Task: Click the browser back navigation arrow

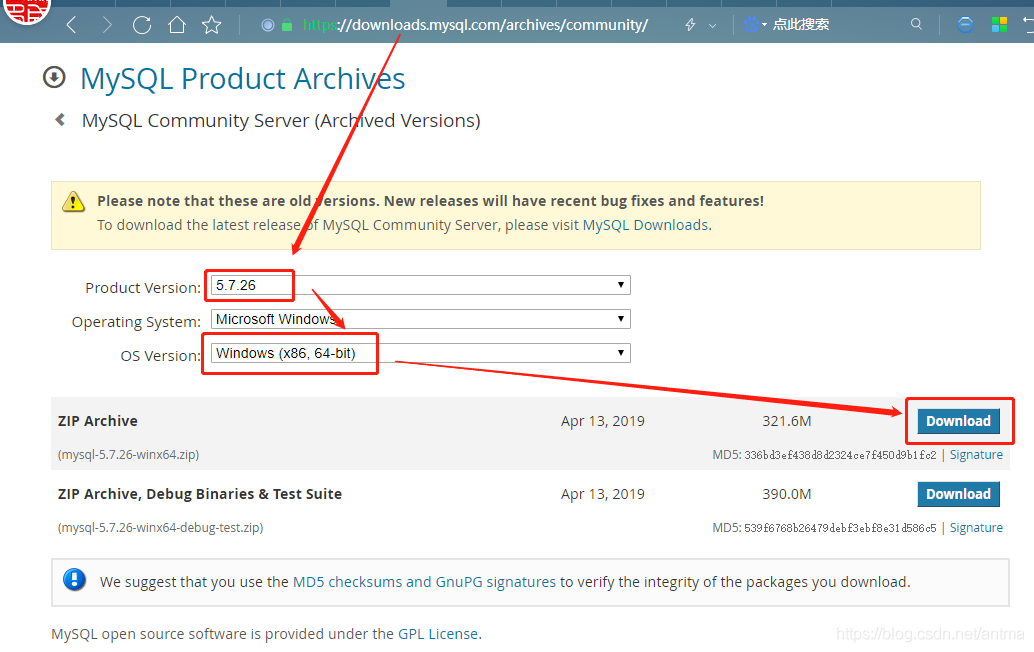Action: coord(70,24)
